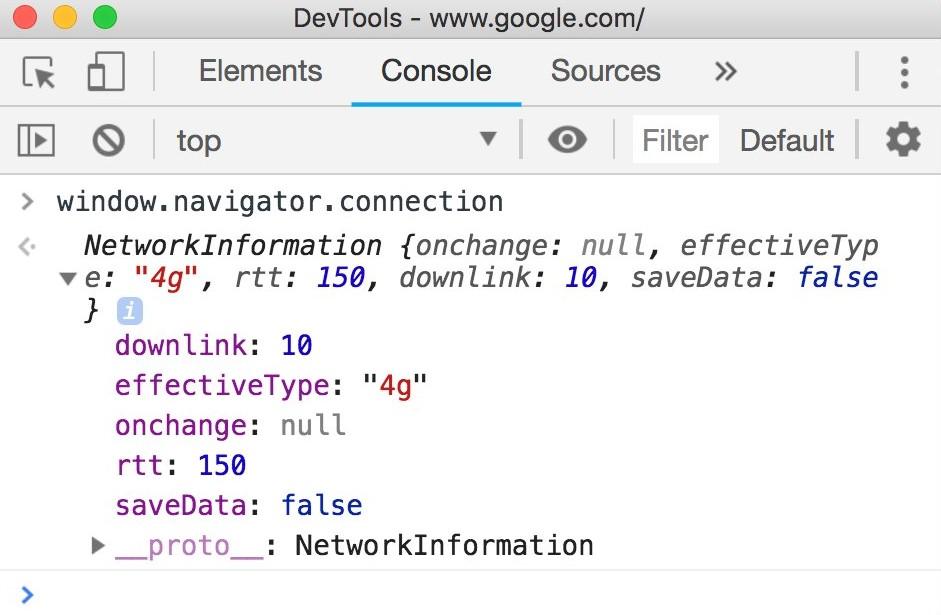
Task: Switch to the Sources tab
Action: pos(605,71)
